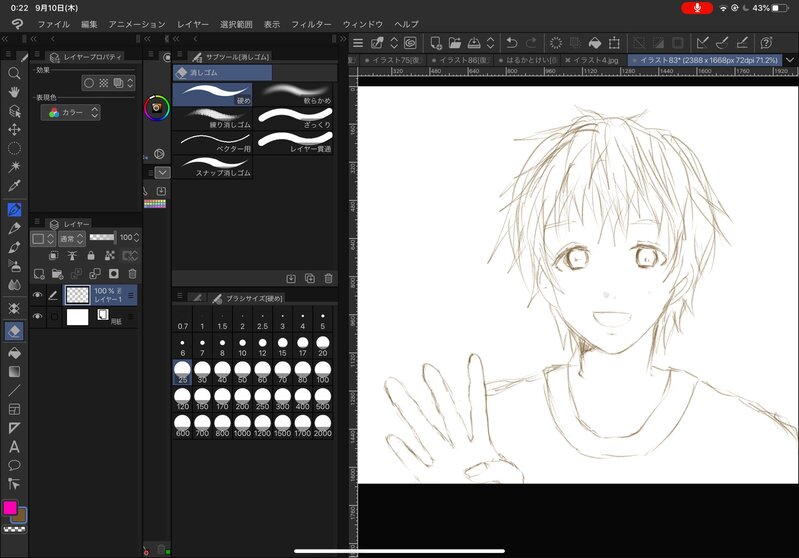This screenshot has width=799, height=558.
Task: Open the フィルター menu
Action: (310, 23)
